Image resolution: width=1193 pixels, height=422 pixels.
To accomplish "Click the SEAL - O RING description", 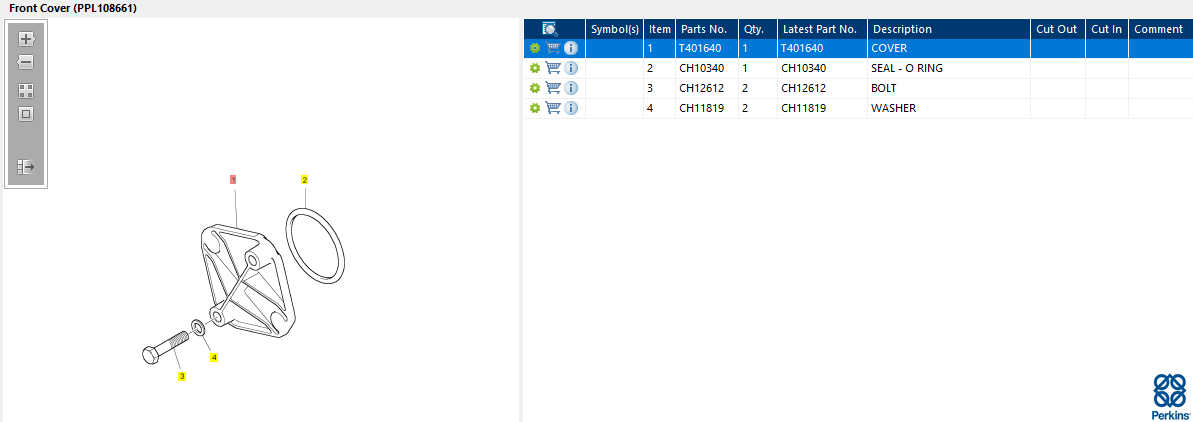I will click(949, 68).
